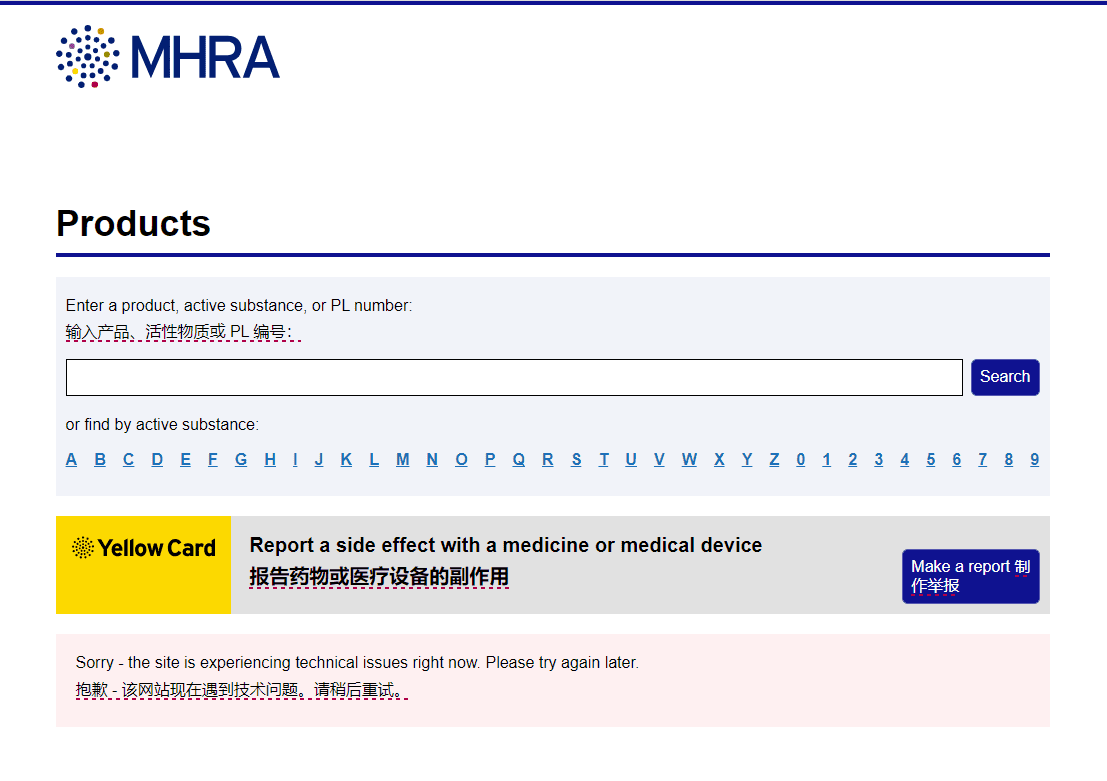Select active substance letter M
The image size is (1107, 781).
pyautogui.click(x=402, y=459)
